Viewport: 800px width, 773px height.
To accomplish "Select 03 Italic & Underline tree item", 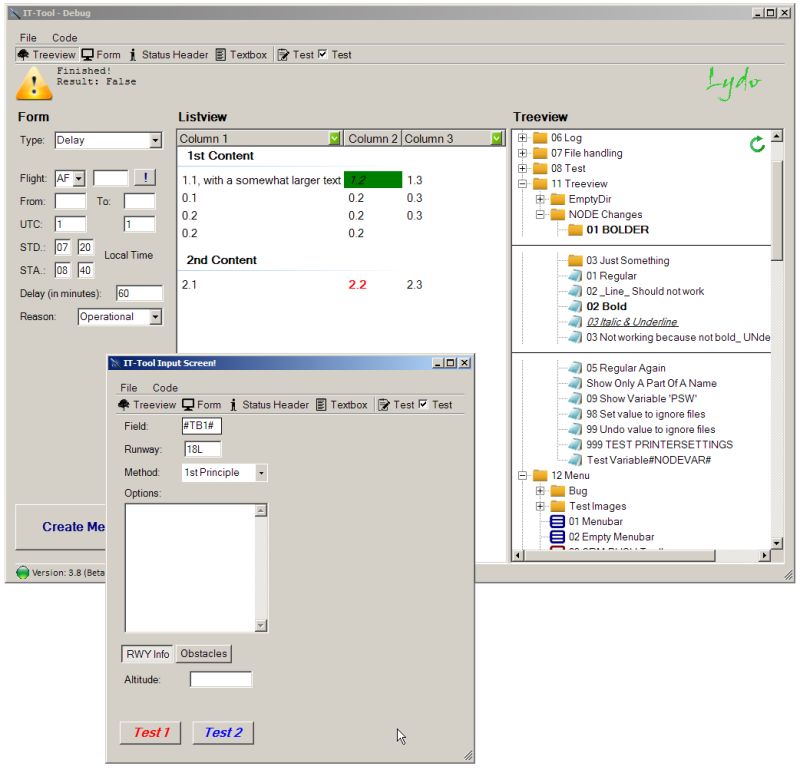I will 632,322.
